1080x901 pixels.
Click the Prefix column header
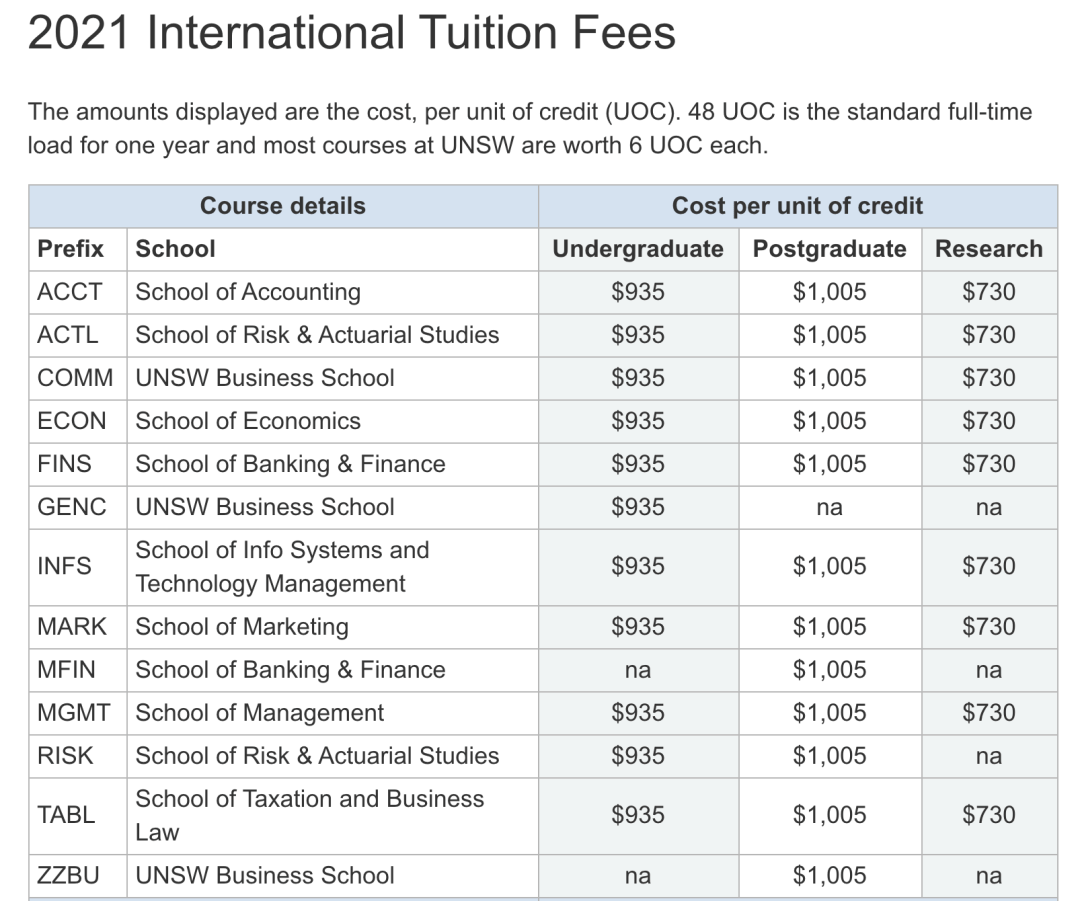tap(78, 249)
